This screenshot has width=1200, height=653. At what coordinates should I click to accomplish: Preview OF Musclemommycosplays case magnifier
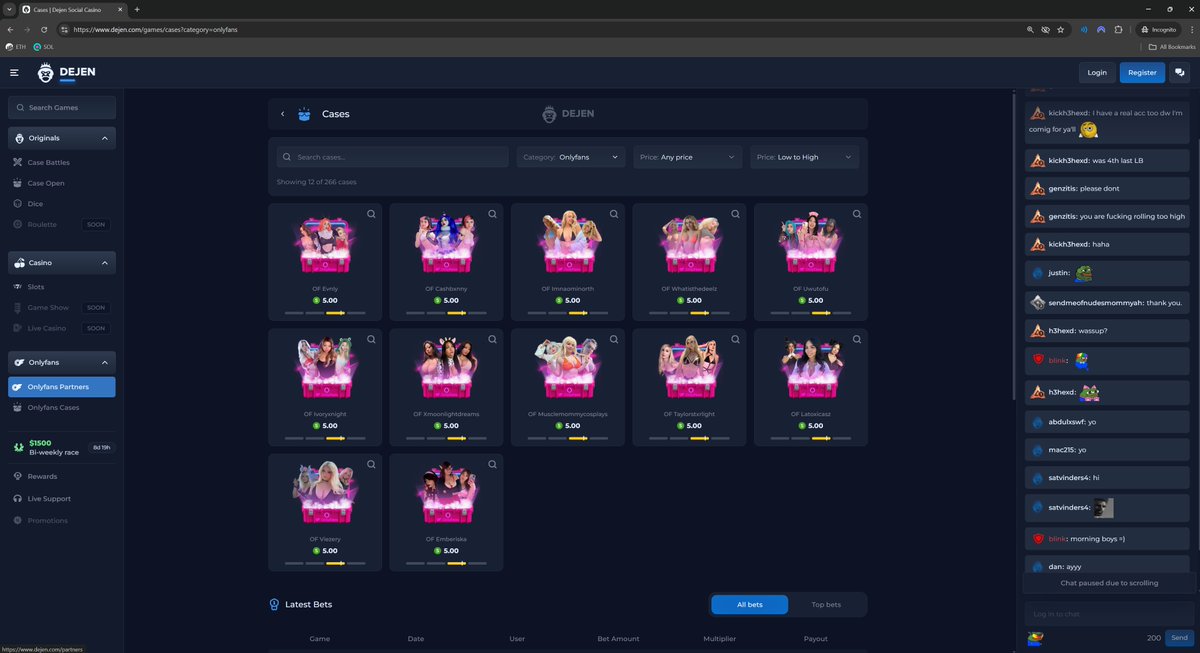pos(614,339)
